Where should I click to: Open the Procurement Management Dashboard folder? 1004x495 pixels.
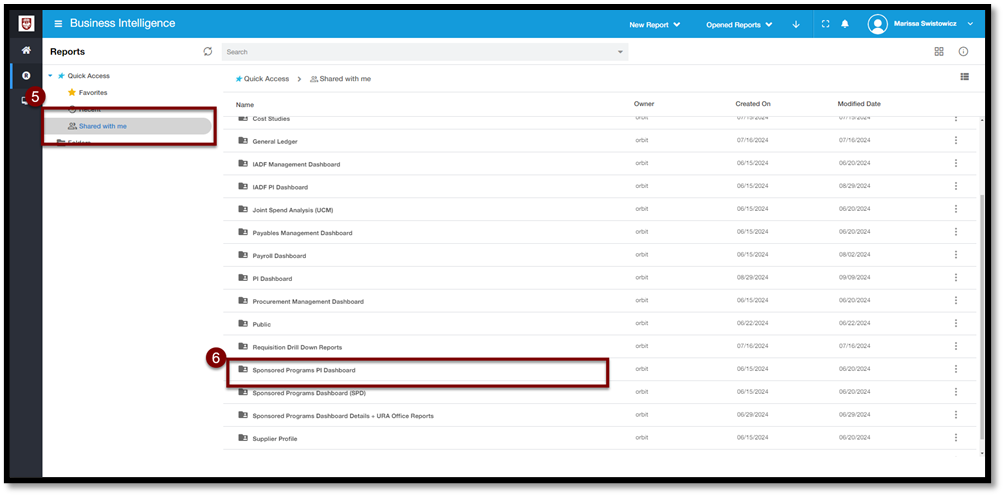[x=308, y=302]
